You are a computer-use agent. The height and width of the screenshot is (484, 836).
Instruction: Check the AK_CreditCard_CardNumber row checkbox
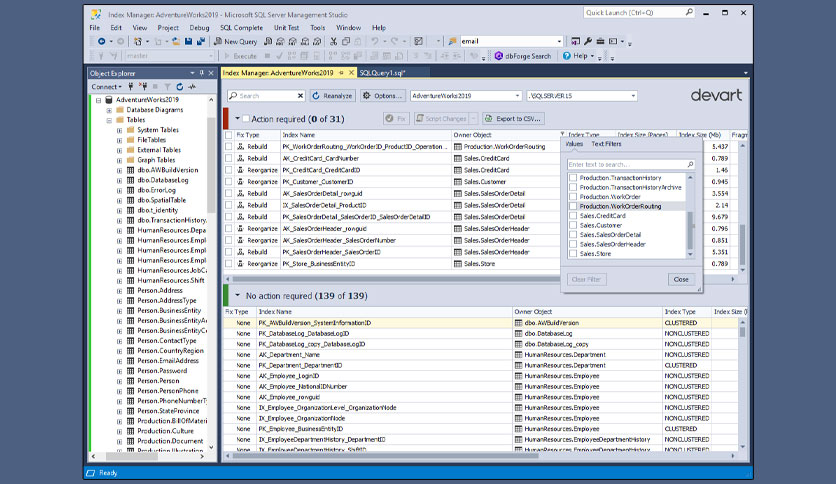coord(229,158)
